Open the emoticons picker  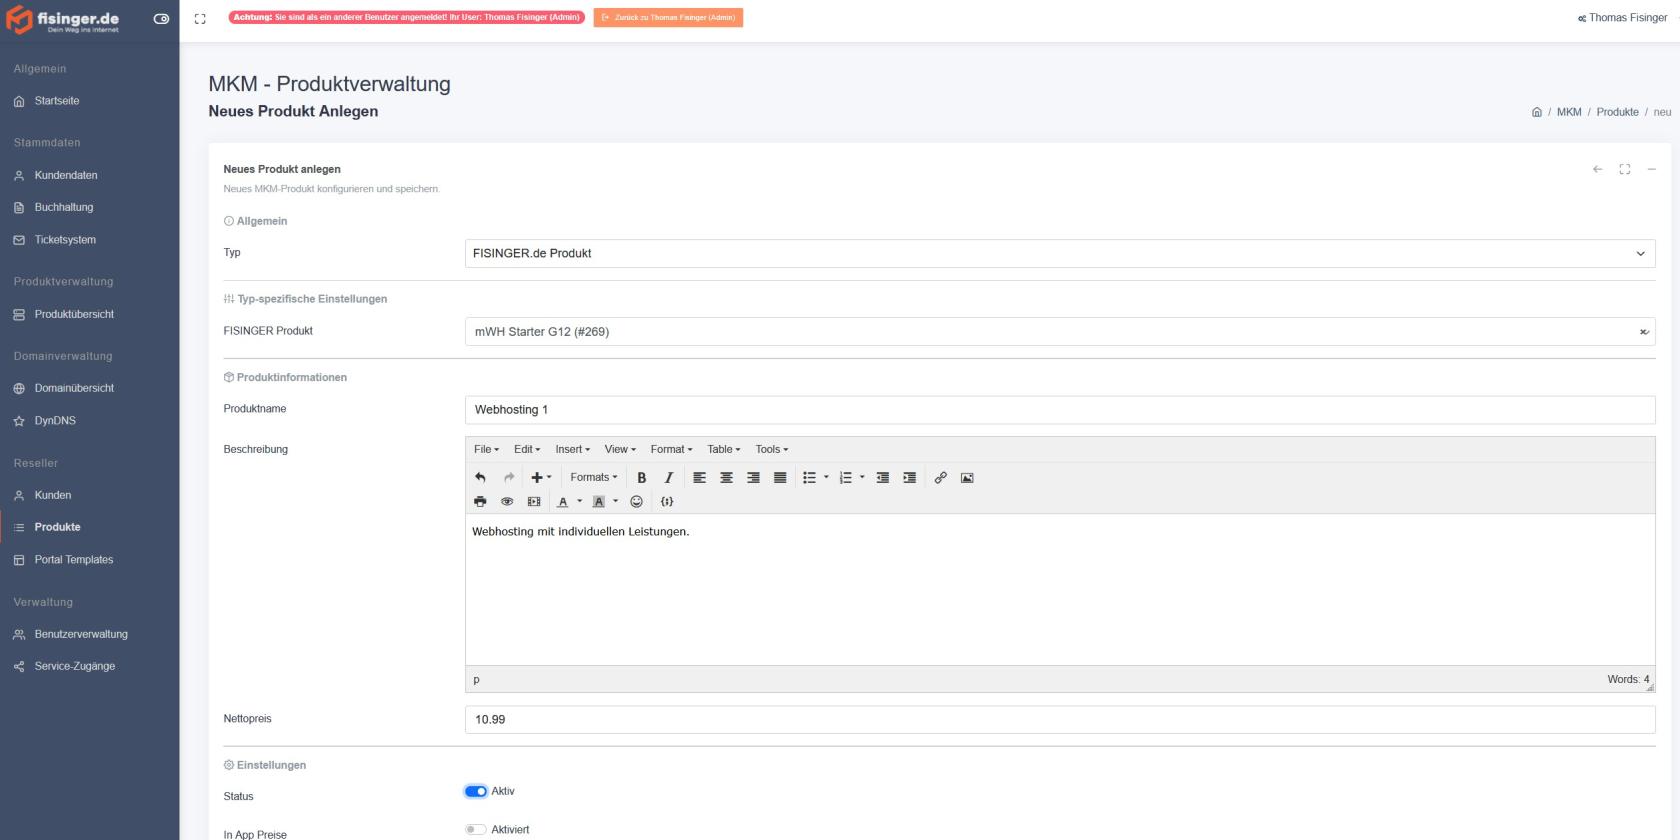pos(636,502)
